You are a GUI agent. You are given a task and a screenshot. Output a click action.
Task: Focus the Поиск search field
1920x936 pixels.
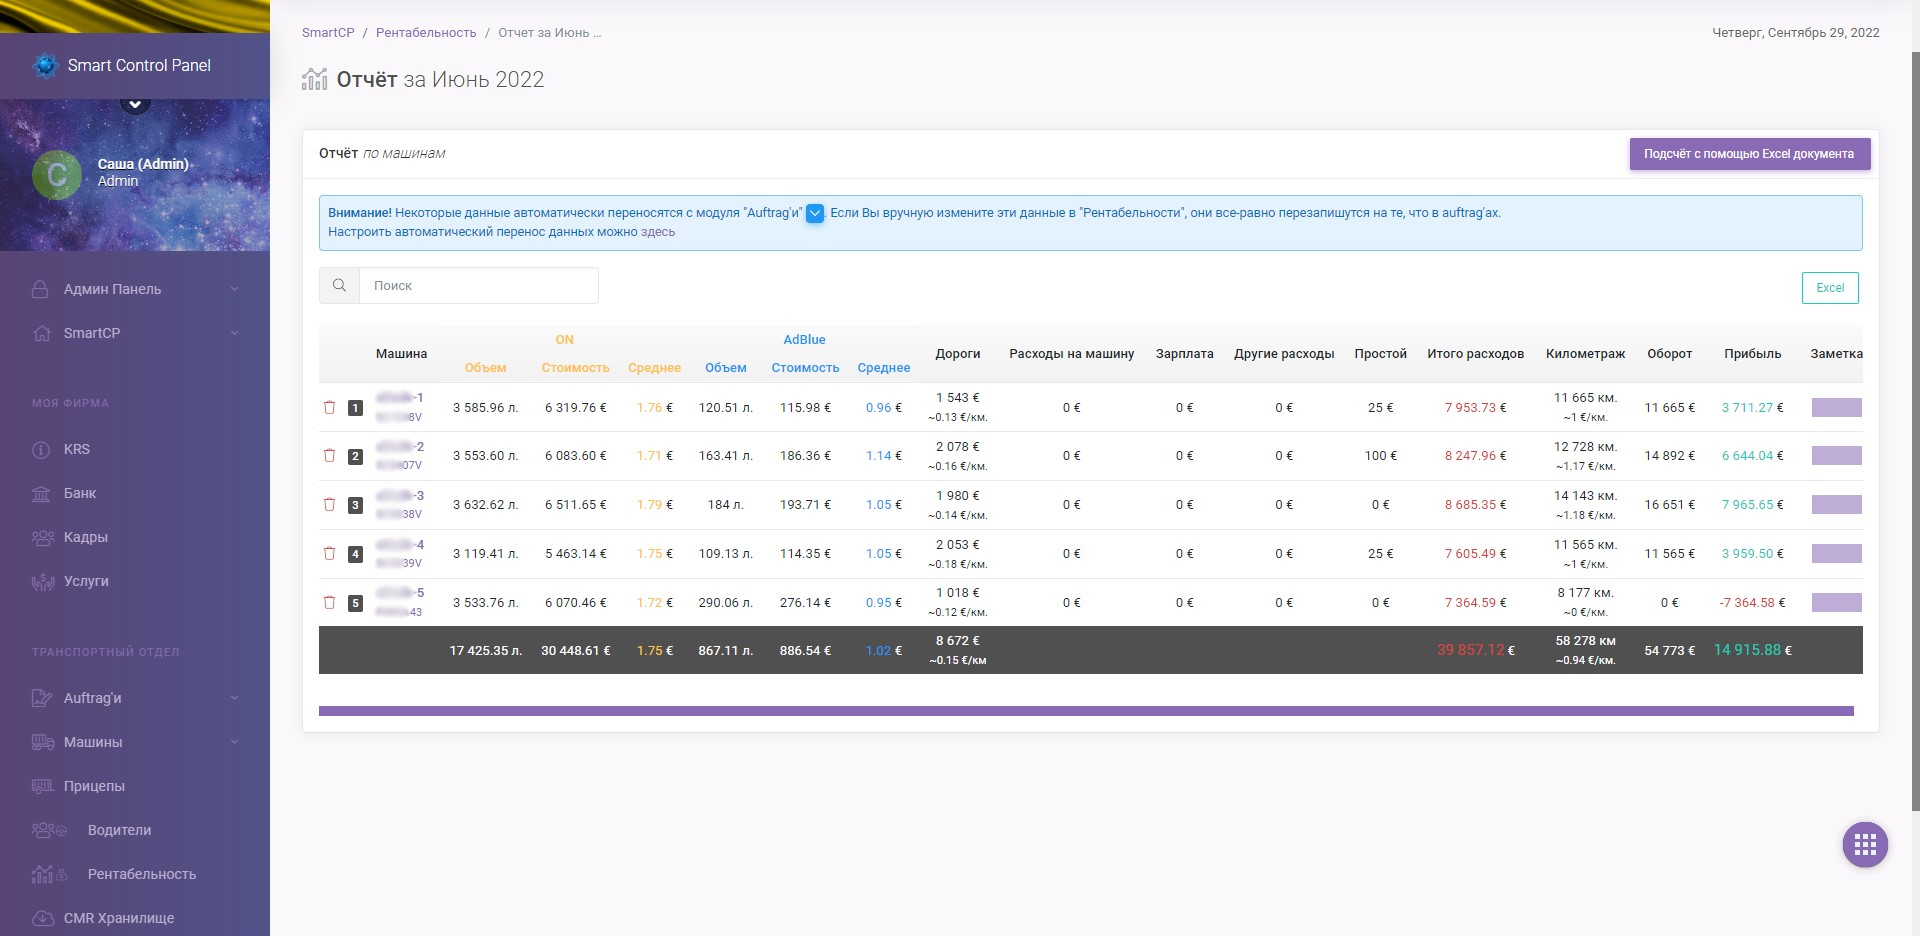click(x=479, y=285)
